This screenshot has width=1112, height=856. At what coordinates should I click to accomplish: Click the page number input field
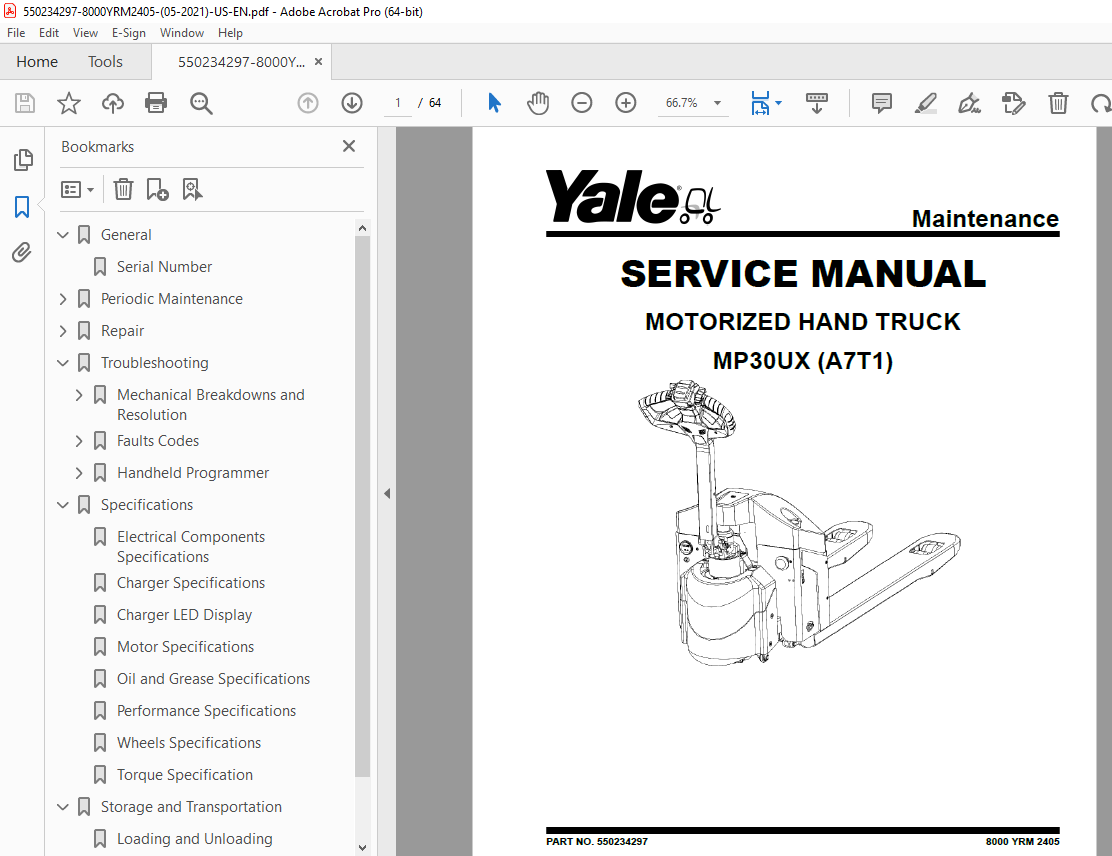point(398,104)
